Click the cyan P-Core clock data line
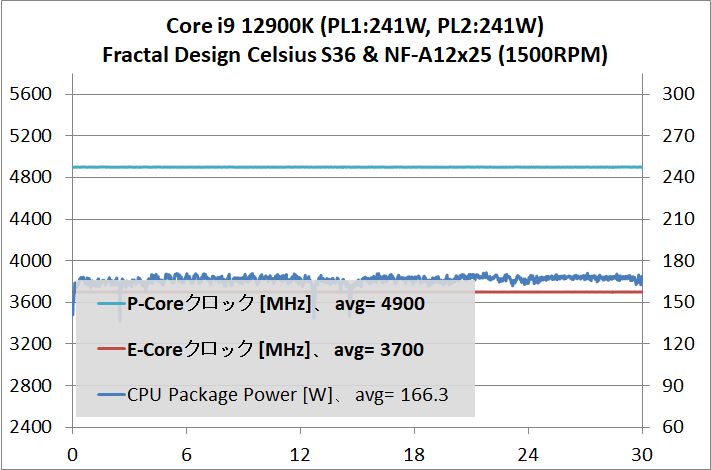This screenshot has height=470, width=711. pyautogui.click(x=357, y=167)
